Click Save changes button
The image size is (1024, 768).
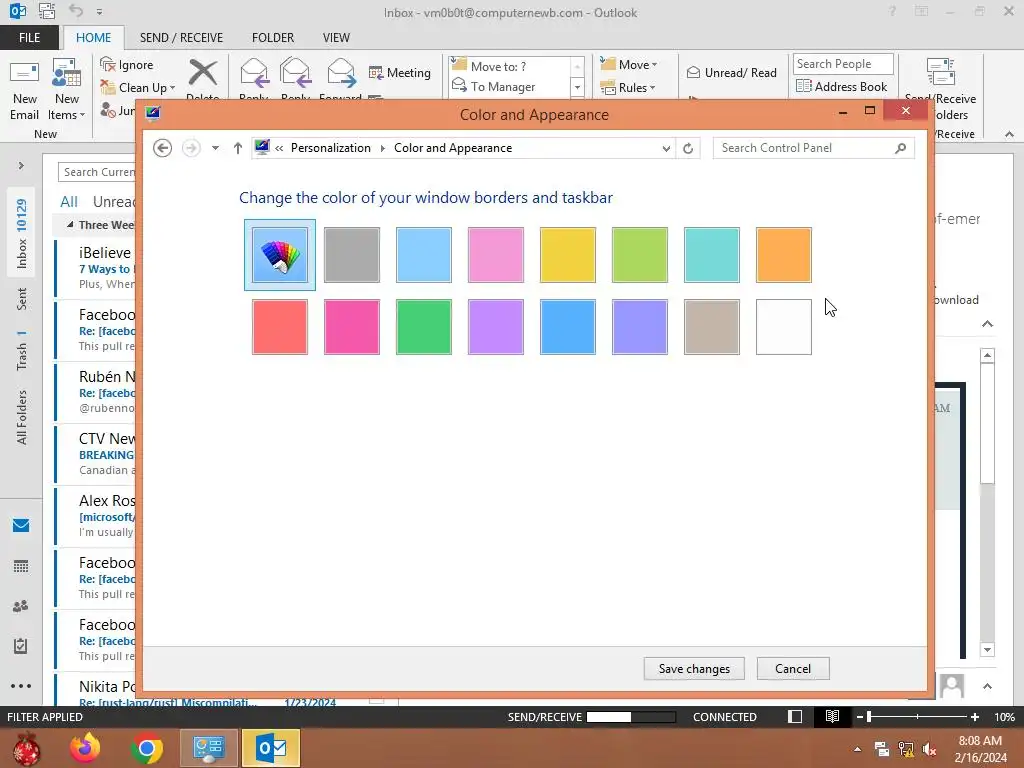tap(694, 669)
